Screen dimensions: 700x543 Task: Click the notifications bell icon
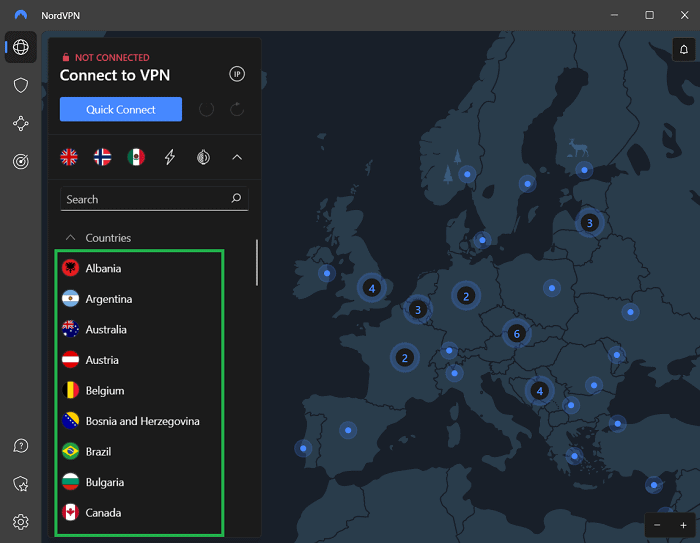[683, 50]
